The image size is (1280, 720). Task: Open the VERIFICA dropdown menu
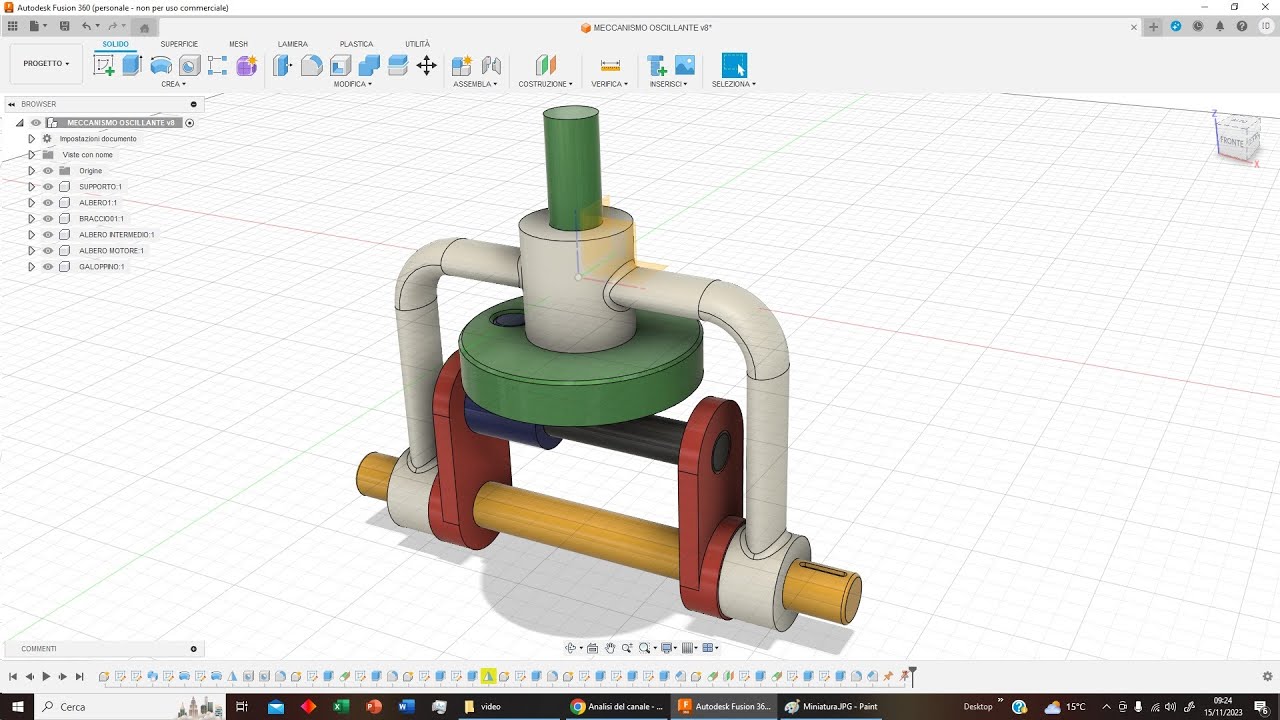pyautogui.click(x=610, y=84)
